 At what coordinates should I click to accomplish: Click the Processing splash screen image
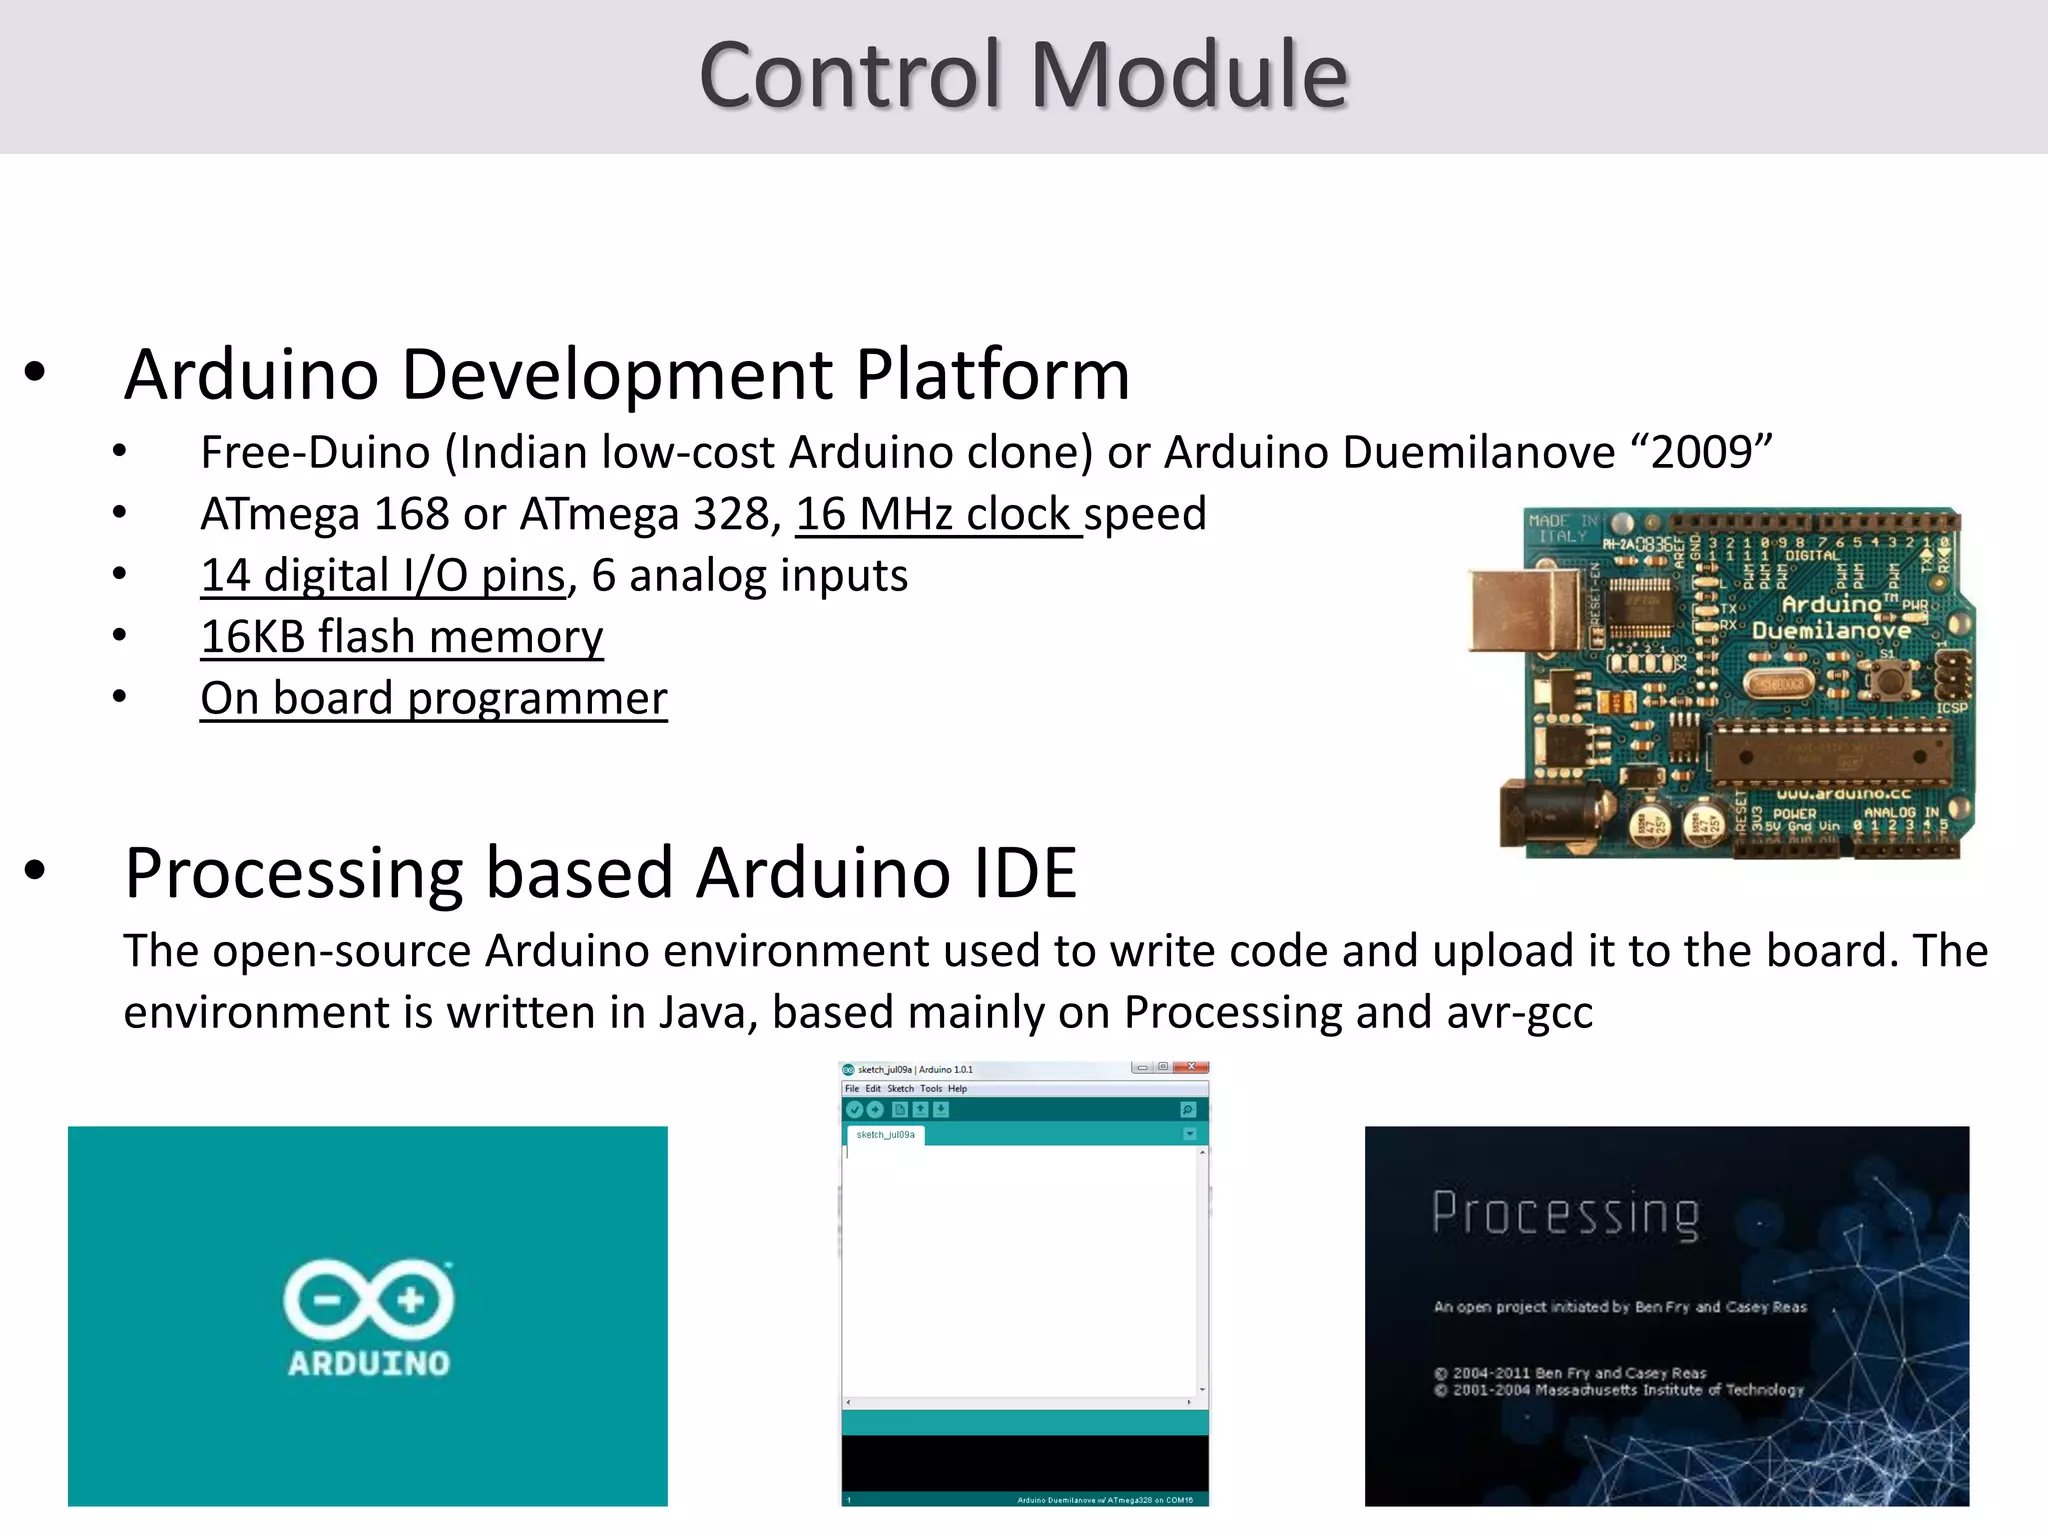tap(1666, 1316)
